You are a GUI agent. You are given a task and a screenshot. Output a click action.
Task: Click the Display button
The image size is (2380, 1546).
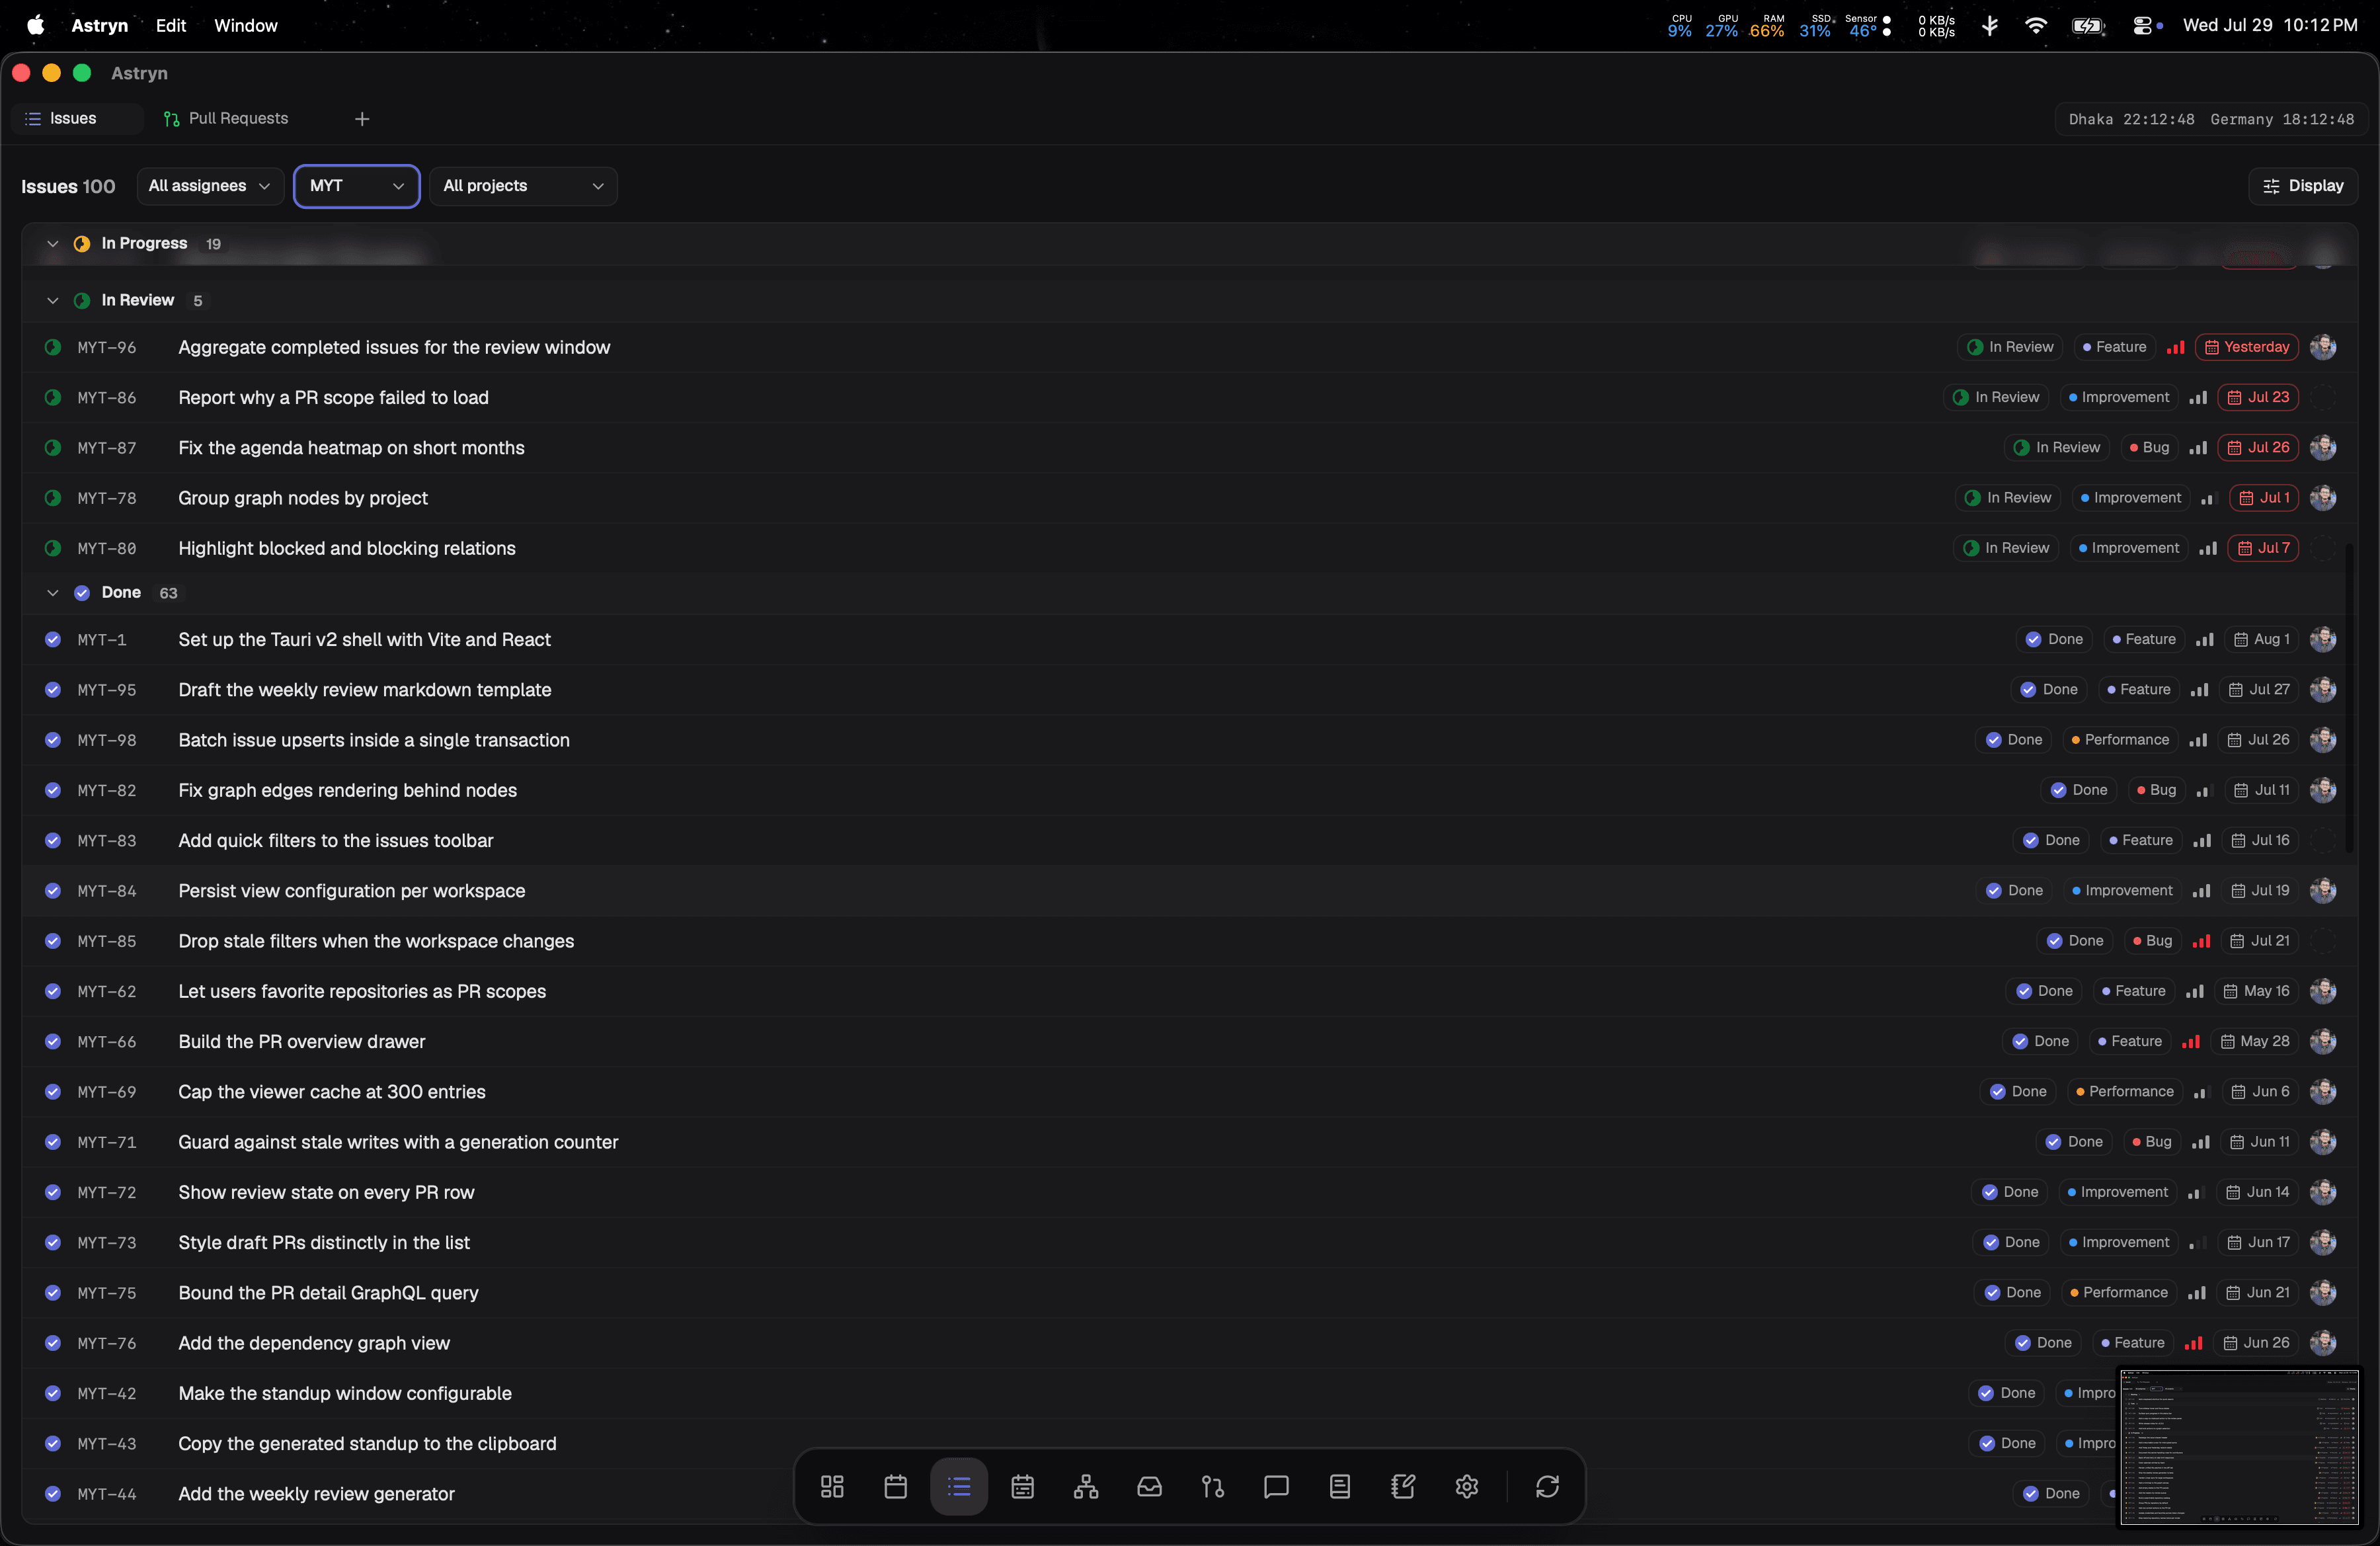(2303, 186)
